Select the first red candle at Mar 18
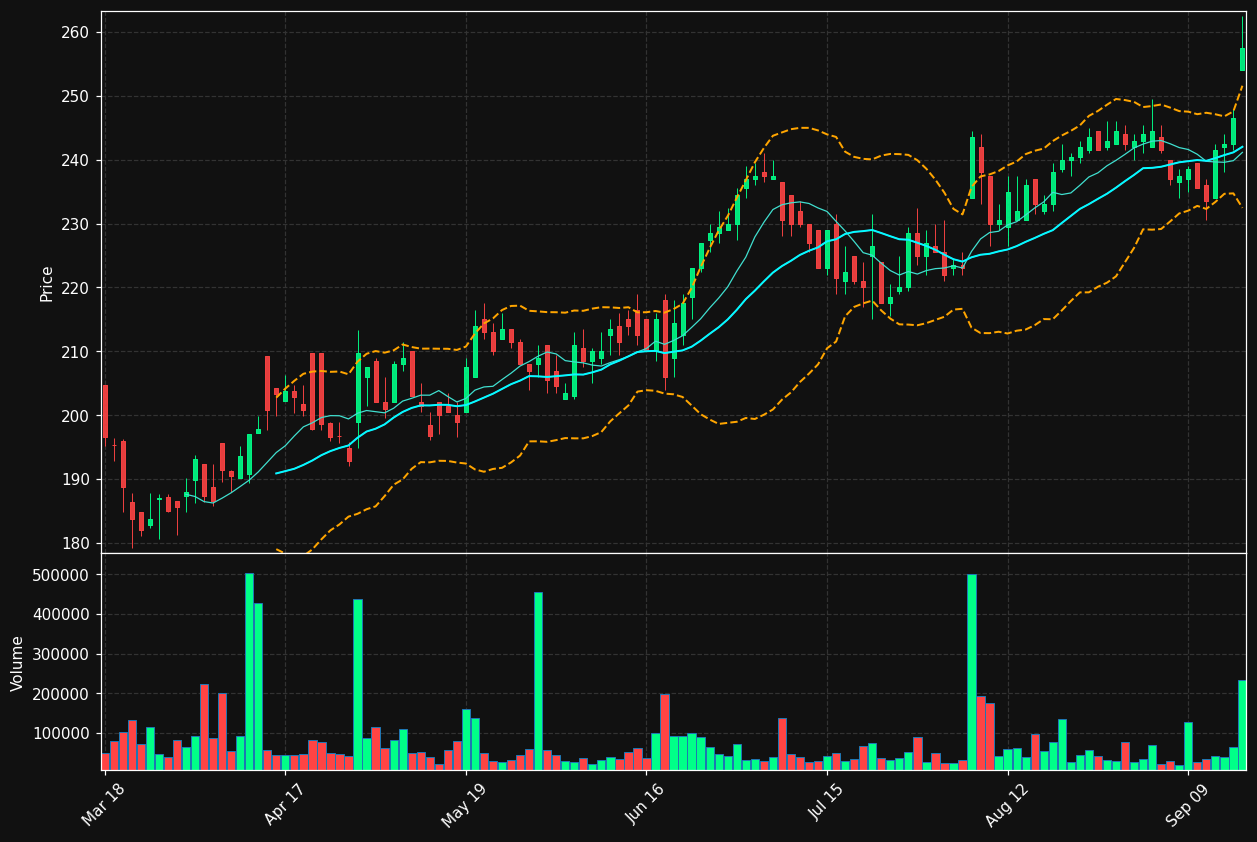 (x=104, y=411)
